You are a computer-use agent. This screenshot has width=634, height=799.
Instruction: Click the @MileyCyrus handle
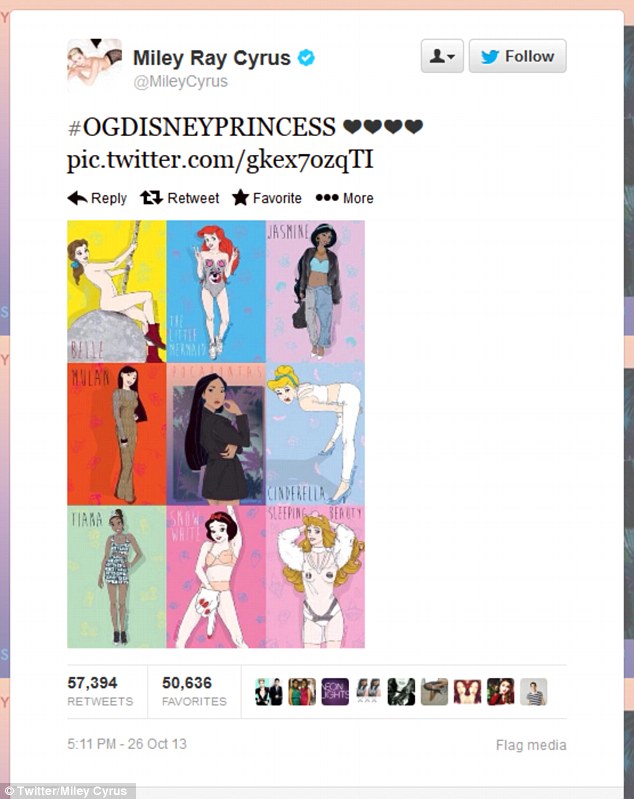point(180,82)
